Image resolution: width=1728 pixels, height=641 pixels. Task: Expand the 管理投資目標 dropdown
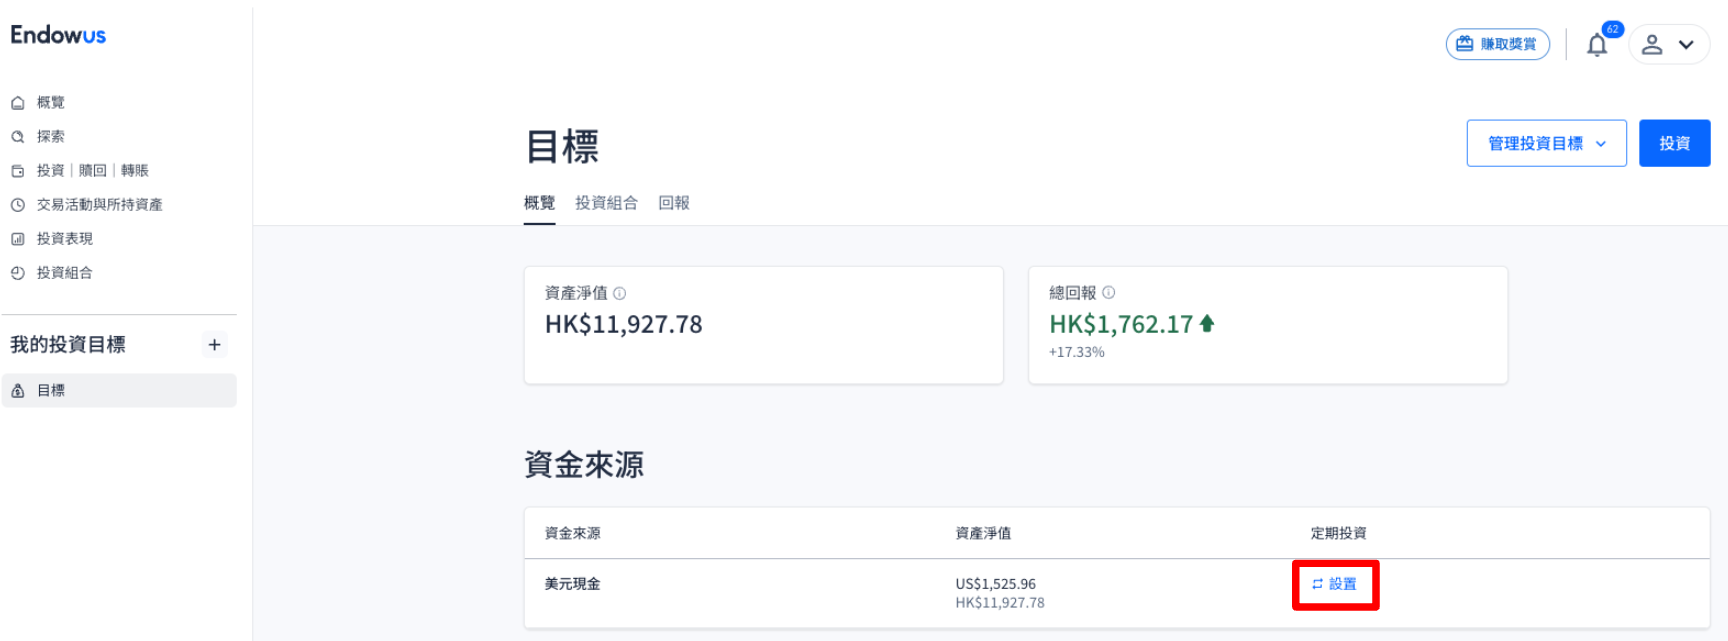point(1546,143)
